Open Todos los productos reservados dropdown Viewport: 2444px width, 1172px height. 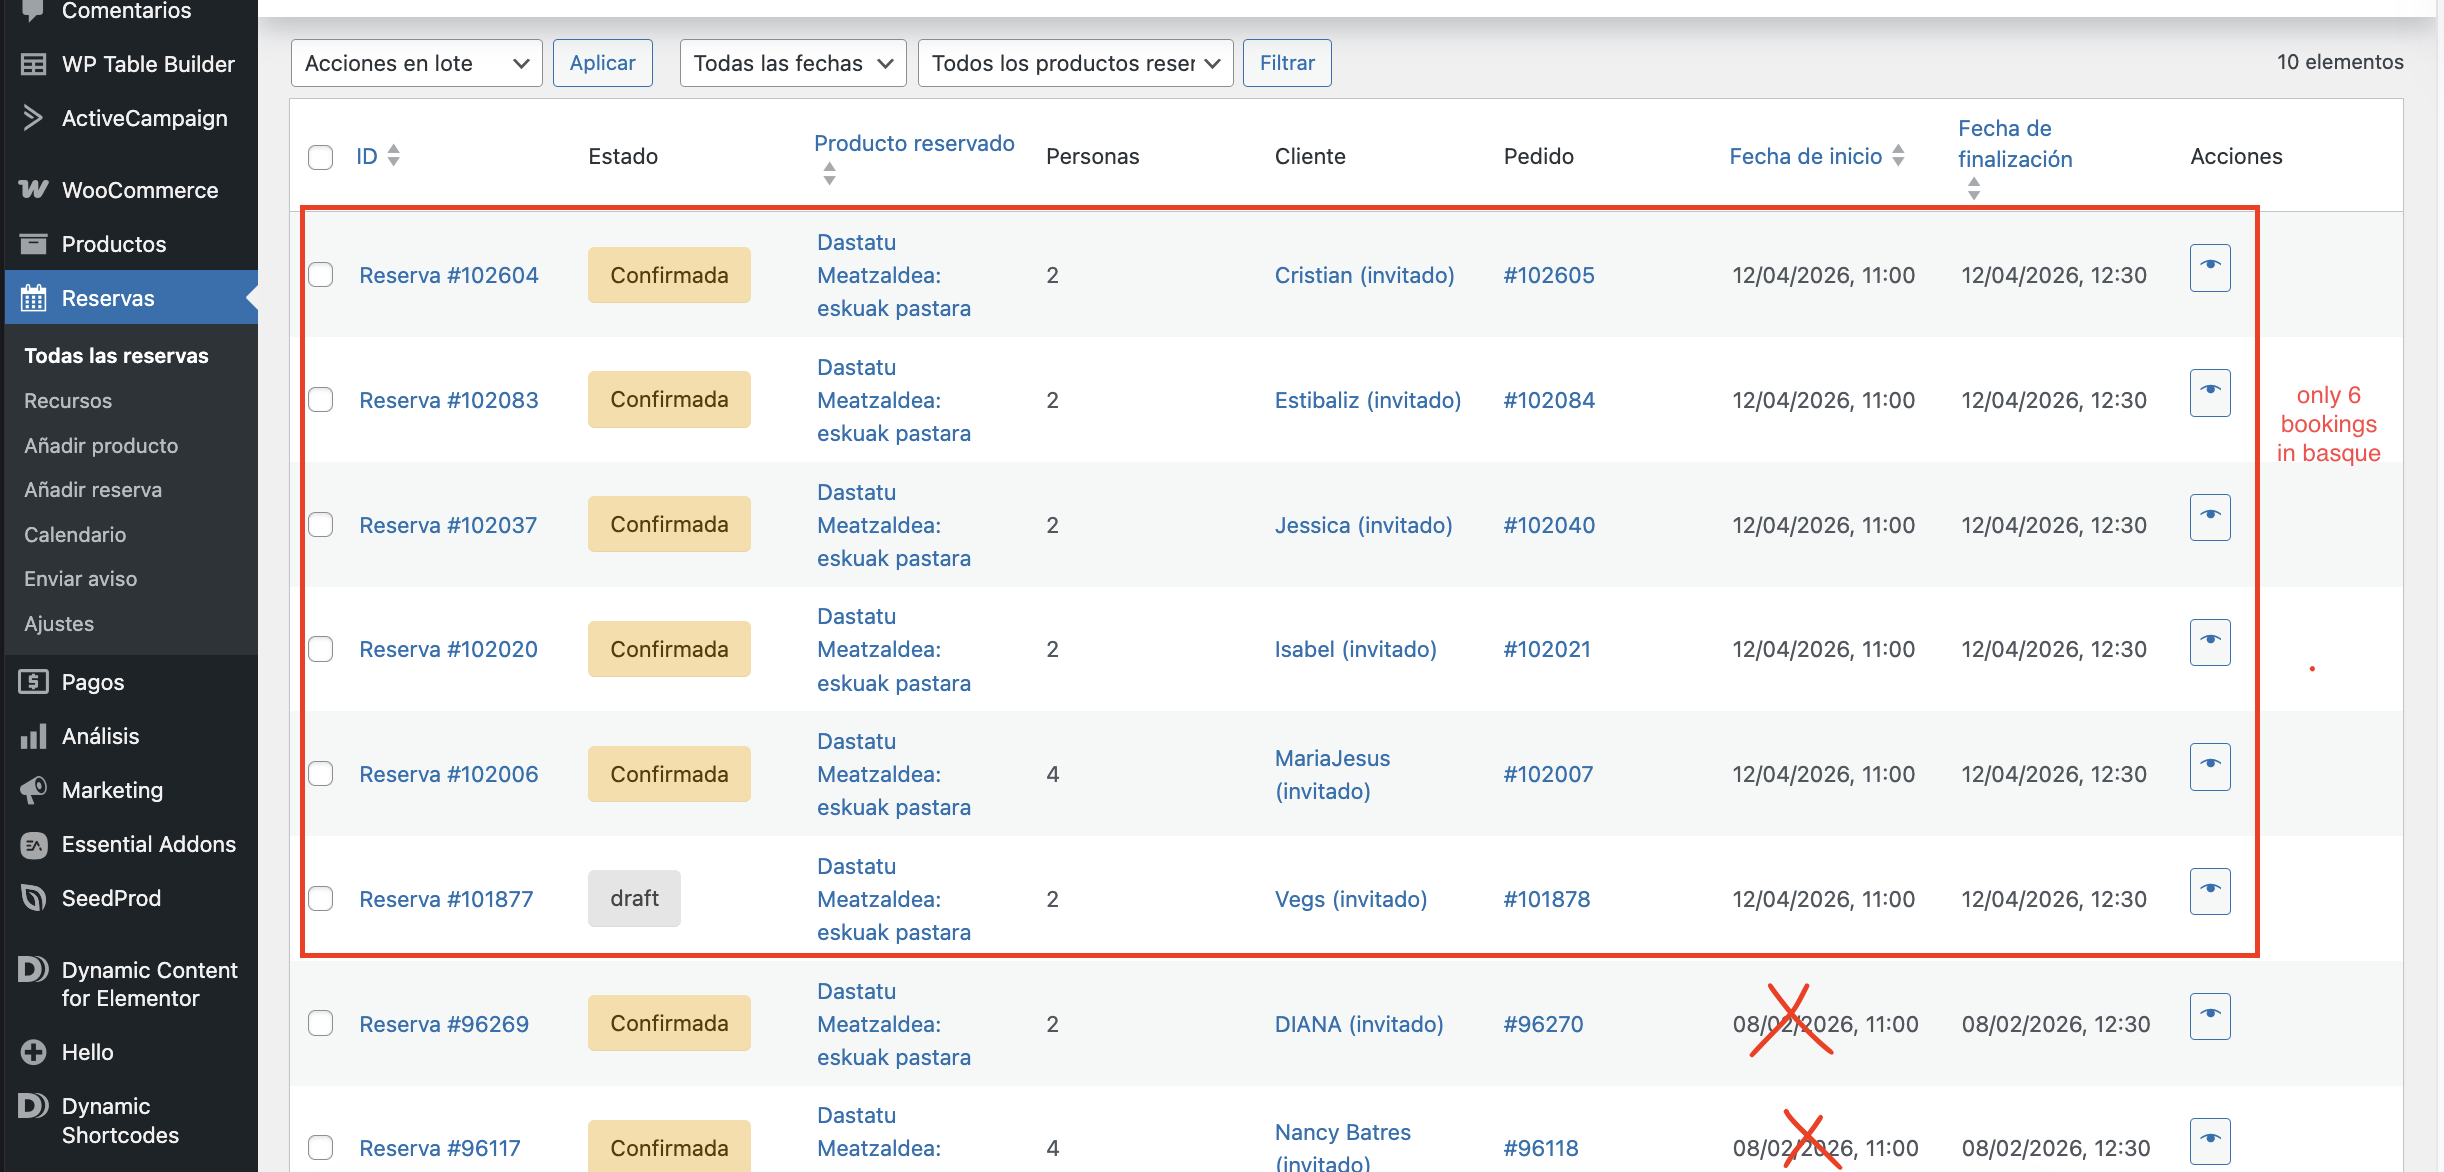click(x=1075, y=63)
